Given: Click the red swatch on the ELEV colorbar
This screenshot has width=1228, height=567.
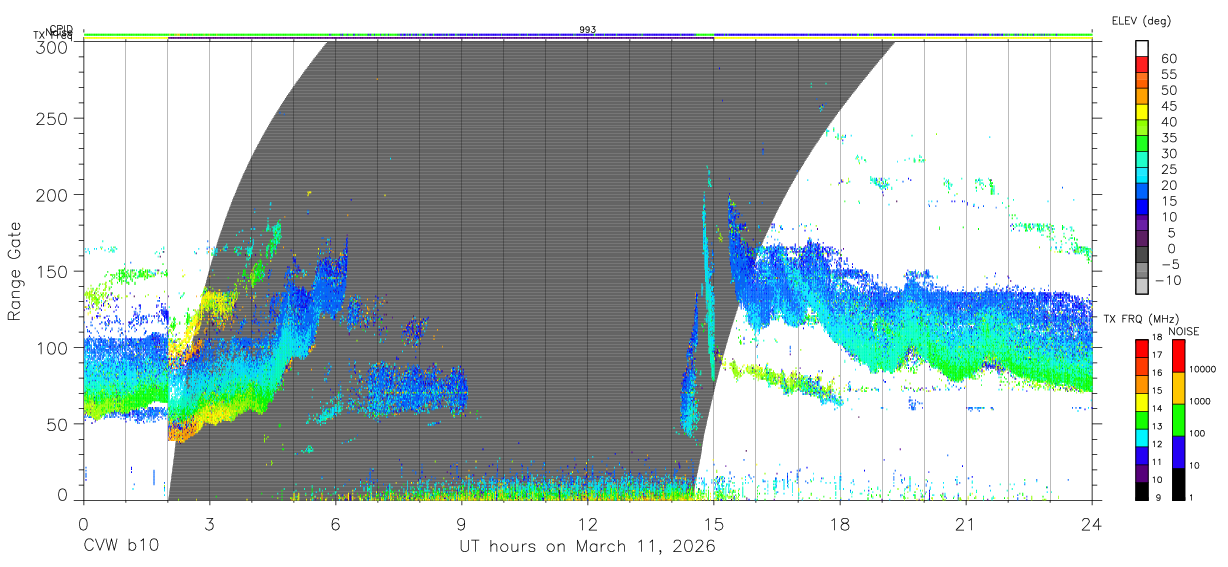Looking at the screenshot, I should (x=1144, y=64).
